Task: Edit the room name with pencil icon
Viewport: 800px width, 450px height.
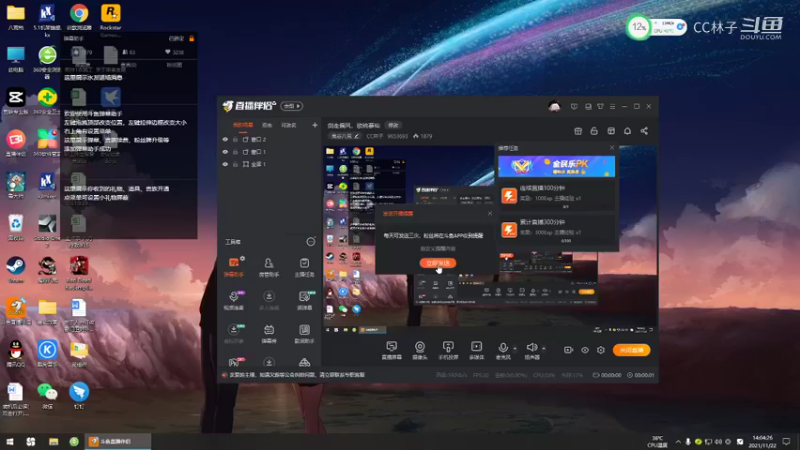Action: [x=357, y=136]
